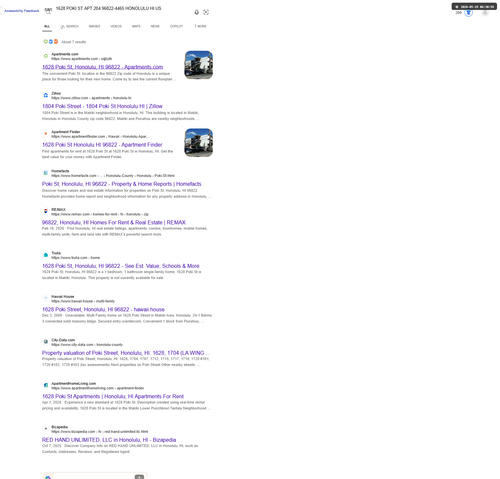Screen dimensions: 500x479
Task: Open '1628 Poki St Apartments' For Rent result
Action: coord(113,396)
